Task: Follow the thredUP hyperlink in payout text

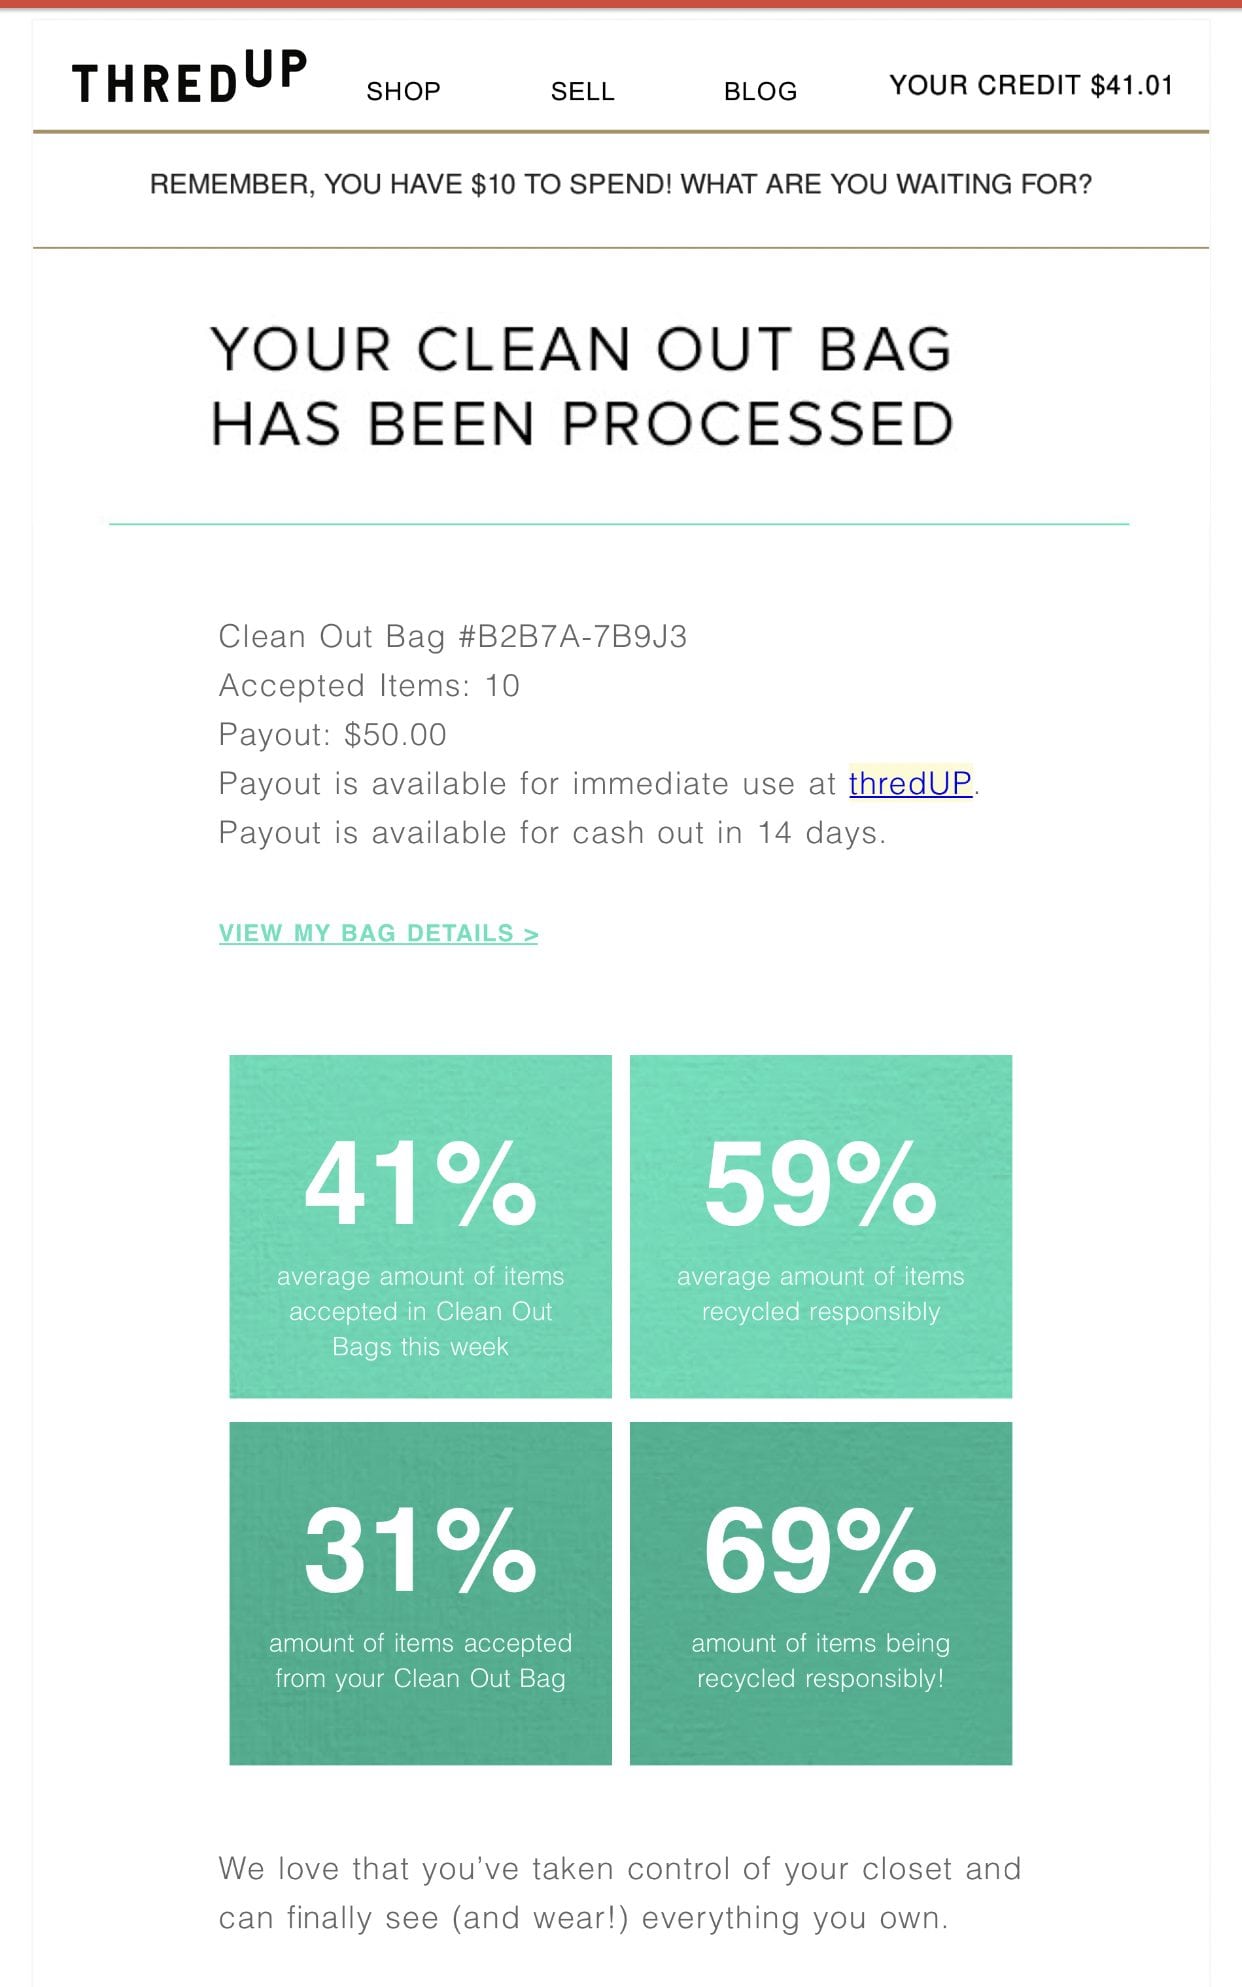Action: pos(910,783)
